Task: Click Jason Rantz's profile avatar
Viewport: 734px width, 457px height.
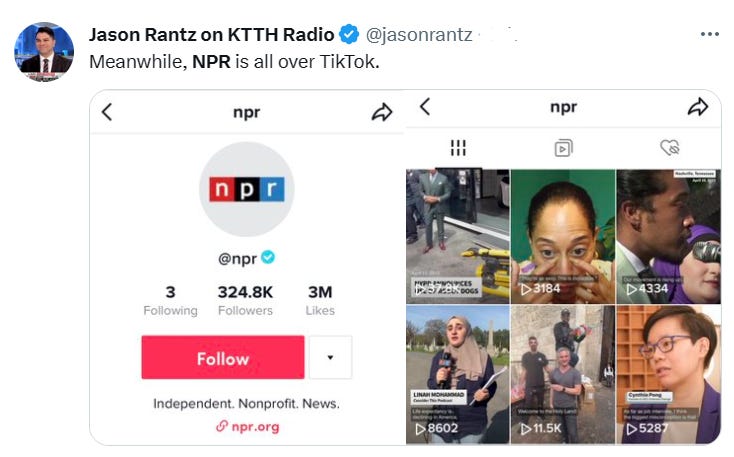Action: point(44,52)
